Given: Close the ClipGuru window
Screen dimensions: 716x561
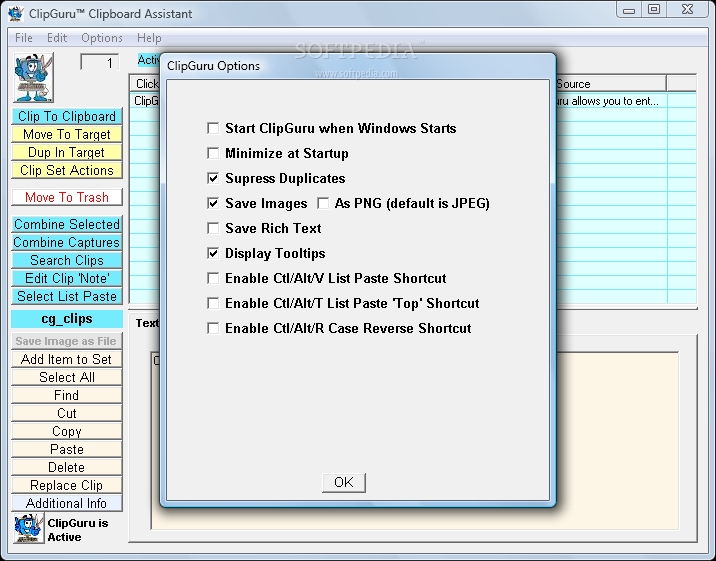Looking at the screenshot, I should coord(687,10).
